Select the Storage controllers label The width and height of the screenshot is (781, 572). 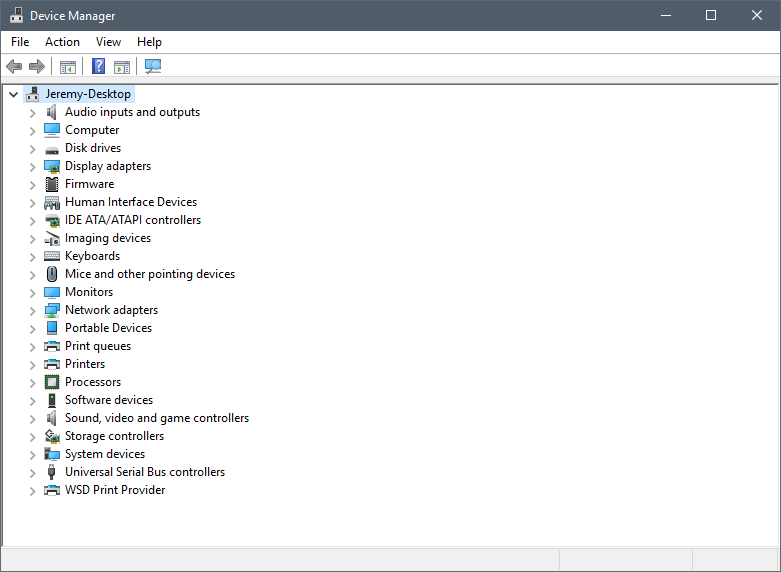pos(115,436)
